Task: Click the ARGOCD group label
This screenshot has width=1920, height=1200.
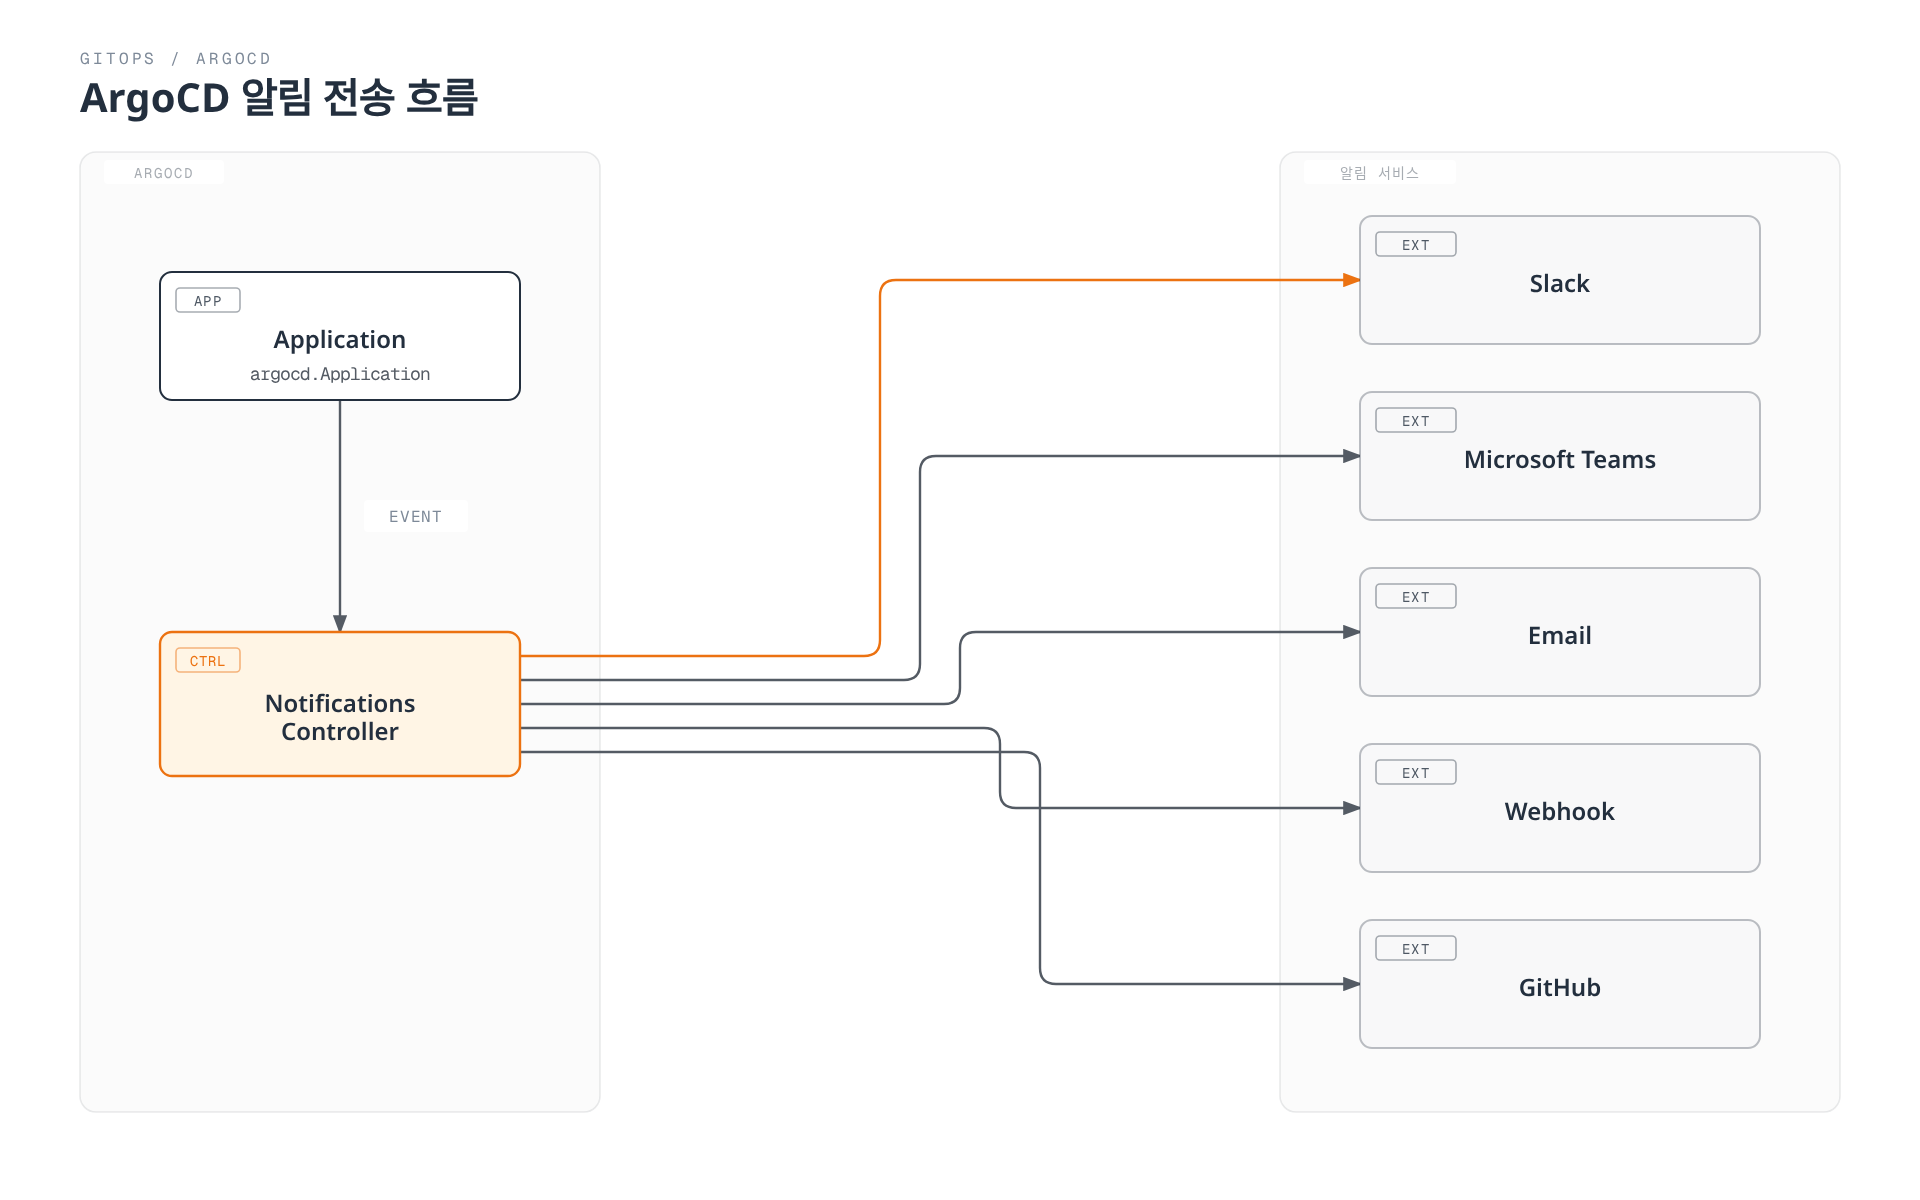Action: [x=164, y=173]
